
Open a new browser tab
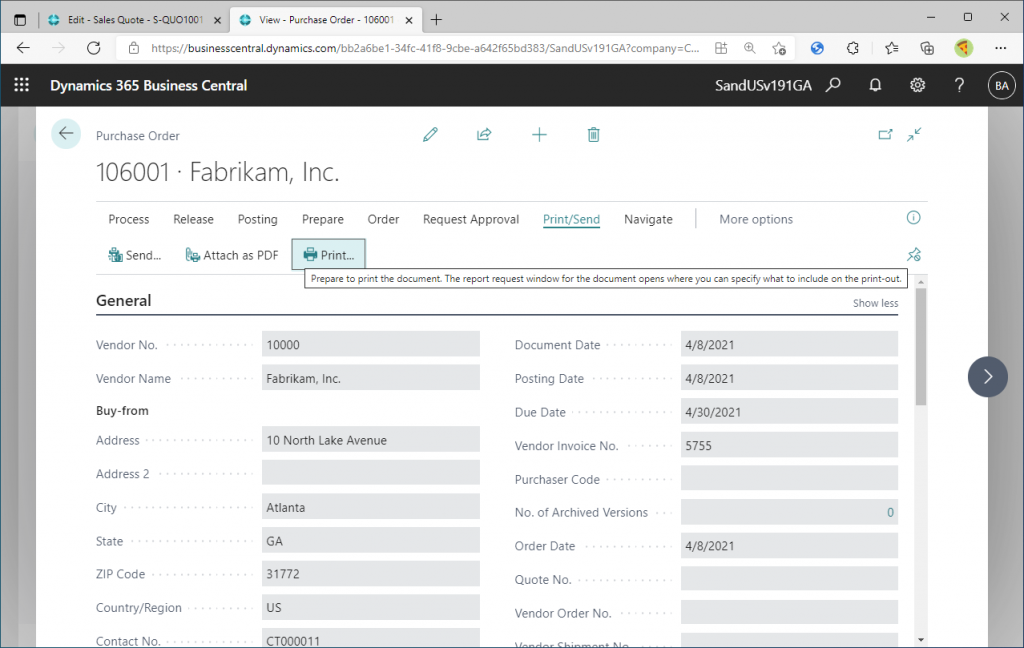[x=436, y=20]
